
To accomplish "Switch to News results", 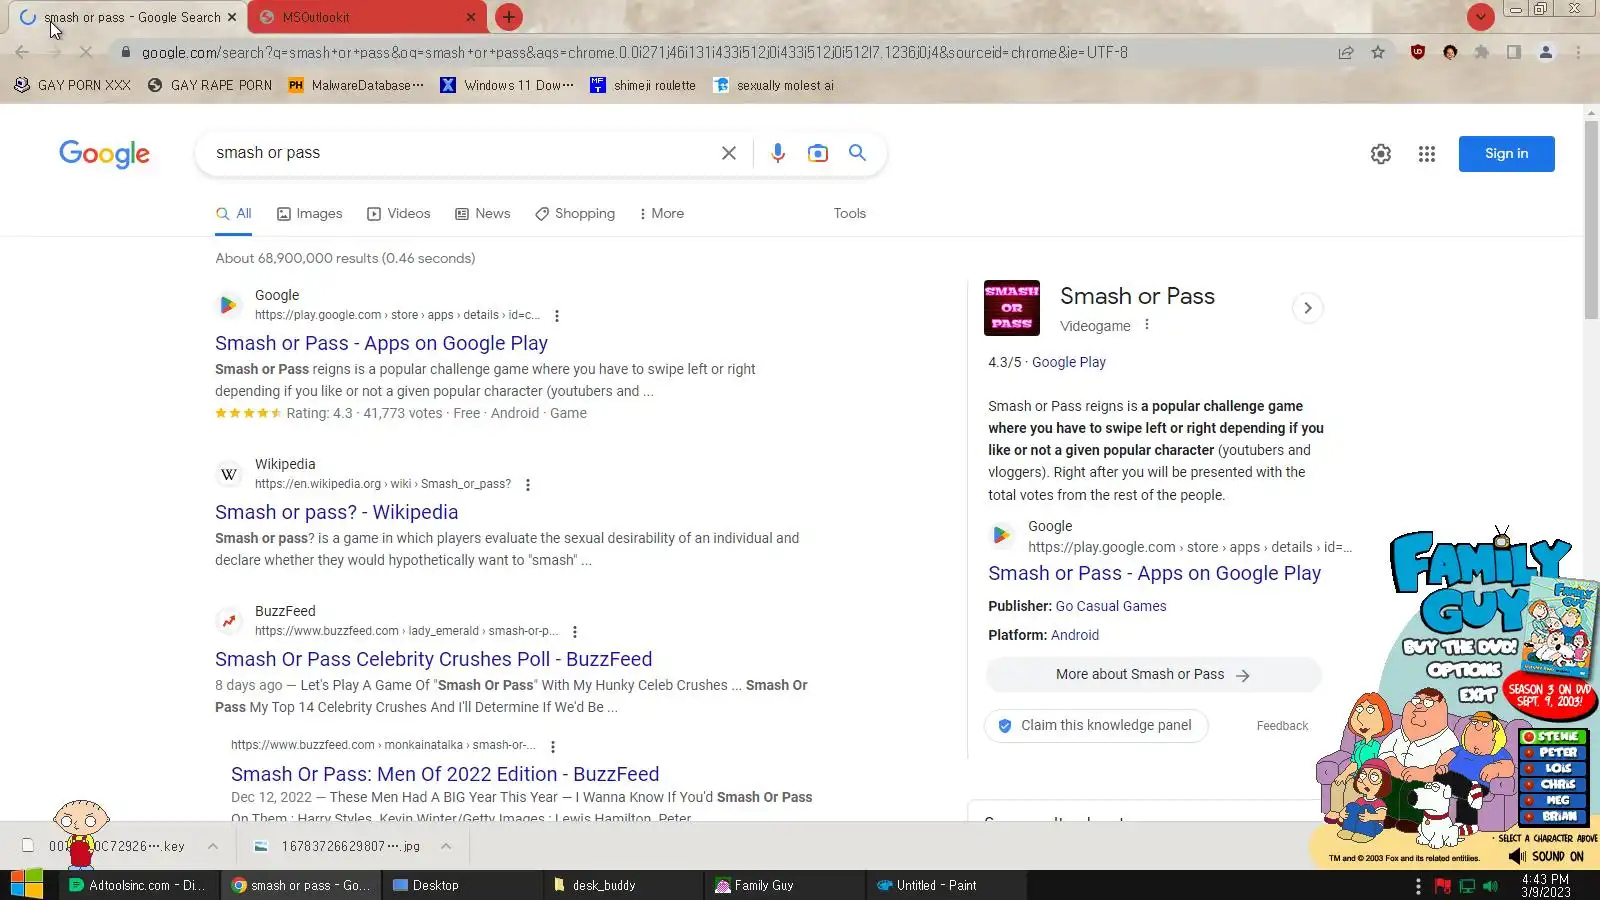I will [x=483, y=214].
